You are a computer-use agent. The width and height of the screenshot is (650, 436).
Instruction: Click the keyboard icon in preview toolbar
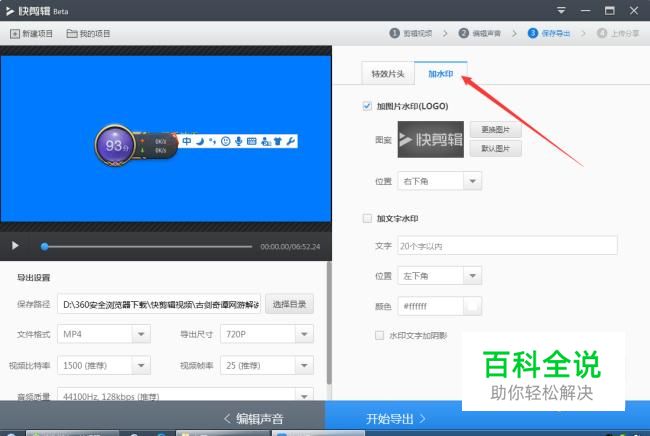[252, 141]
